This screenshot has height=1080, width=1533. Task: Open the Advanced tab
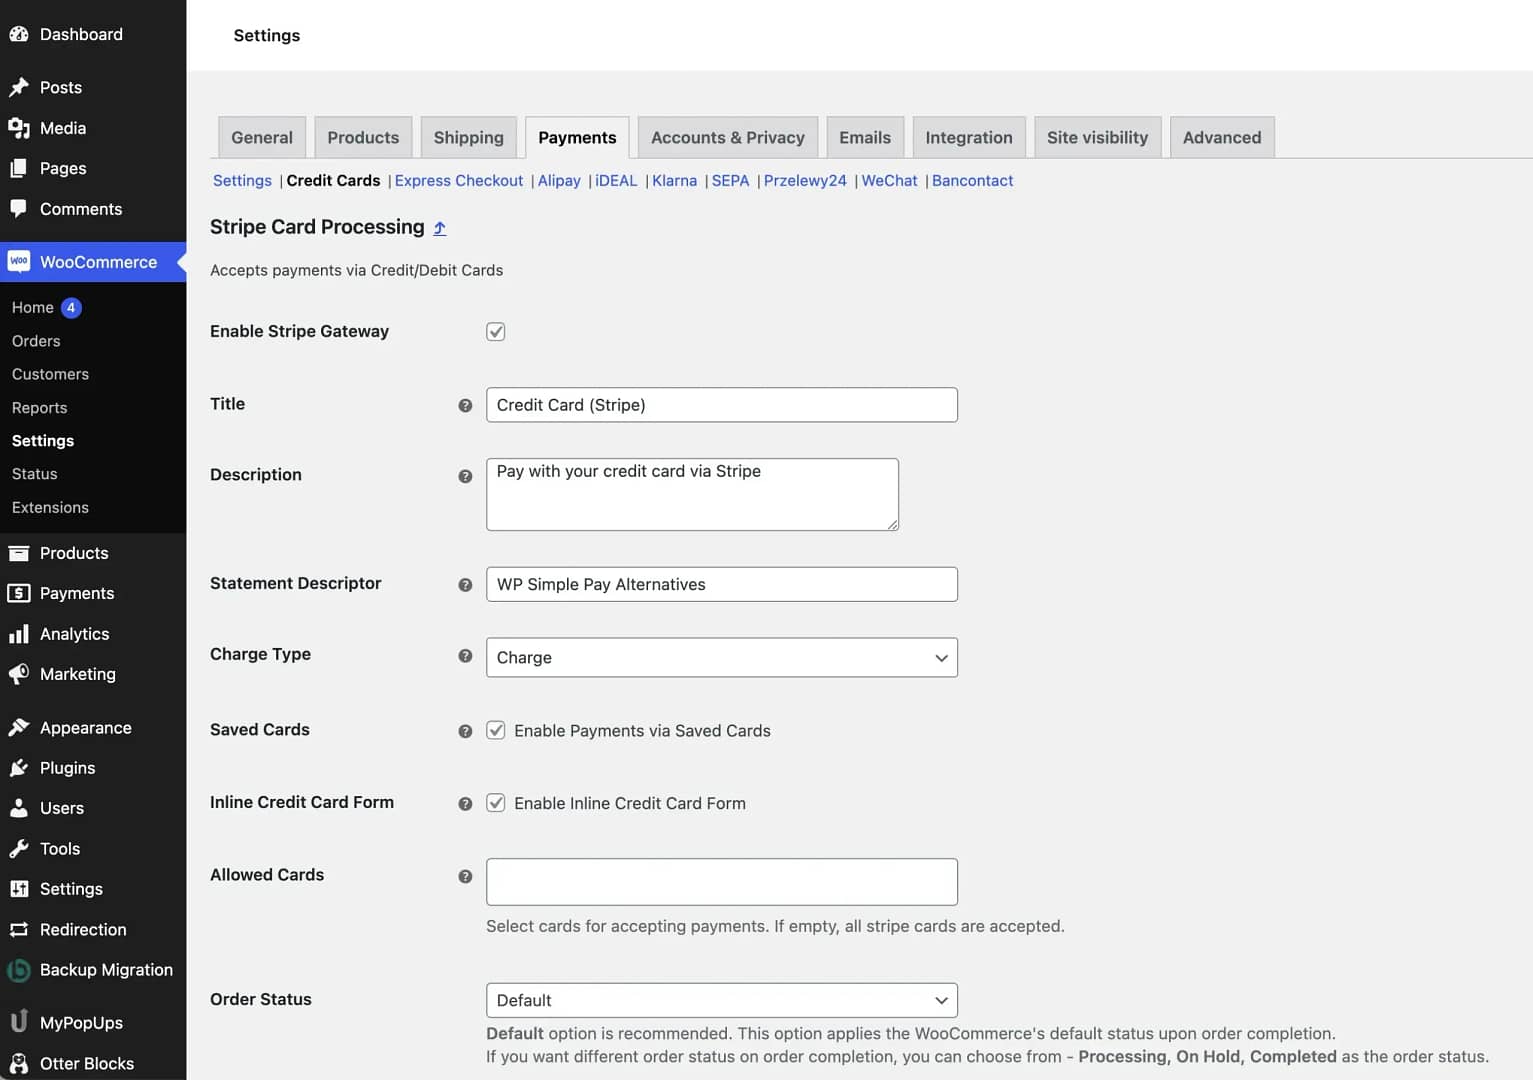(1222, 137)
